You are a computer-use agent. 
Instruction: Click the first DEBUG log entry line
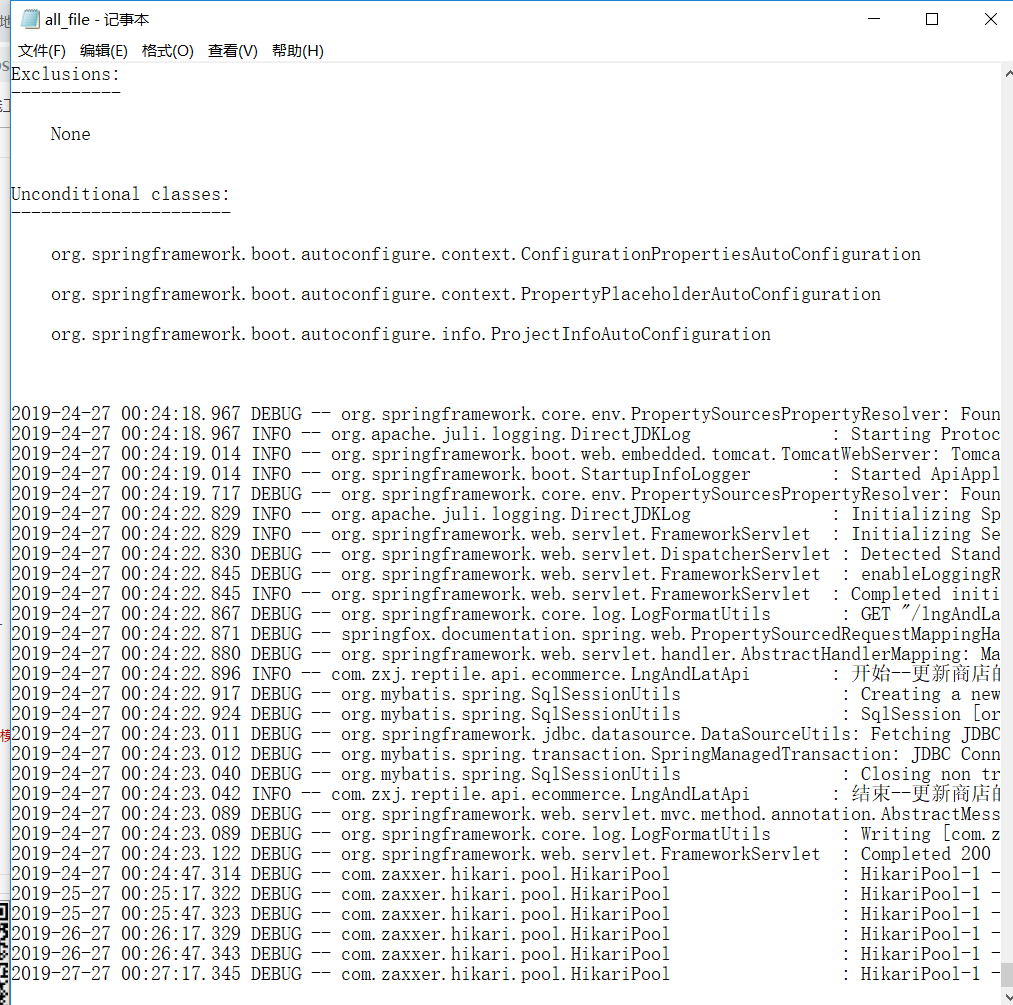click(x=400, y=413)
